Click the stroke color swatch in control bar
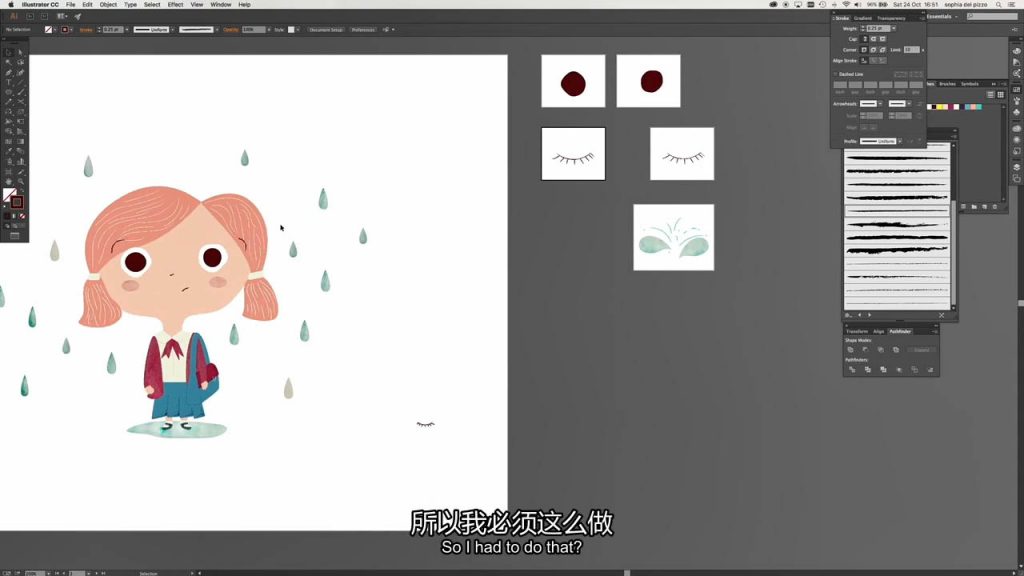1024x576 pixels. pos(65,29)
